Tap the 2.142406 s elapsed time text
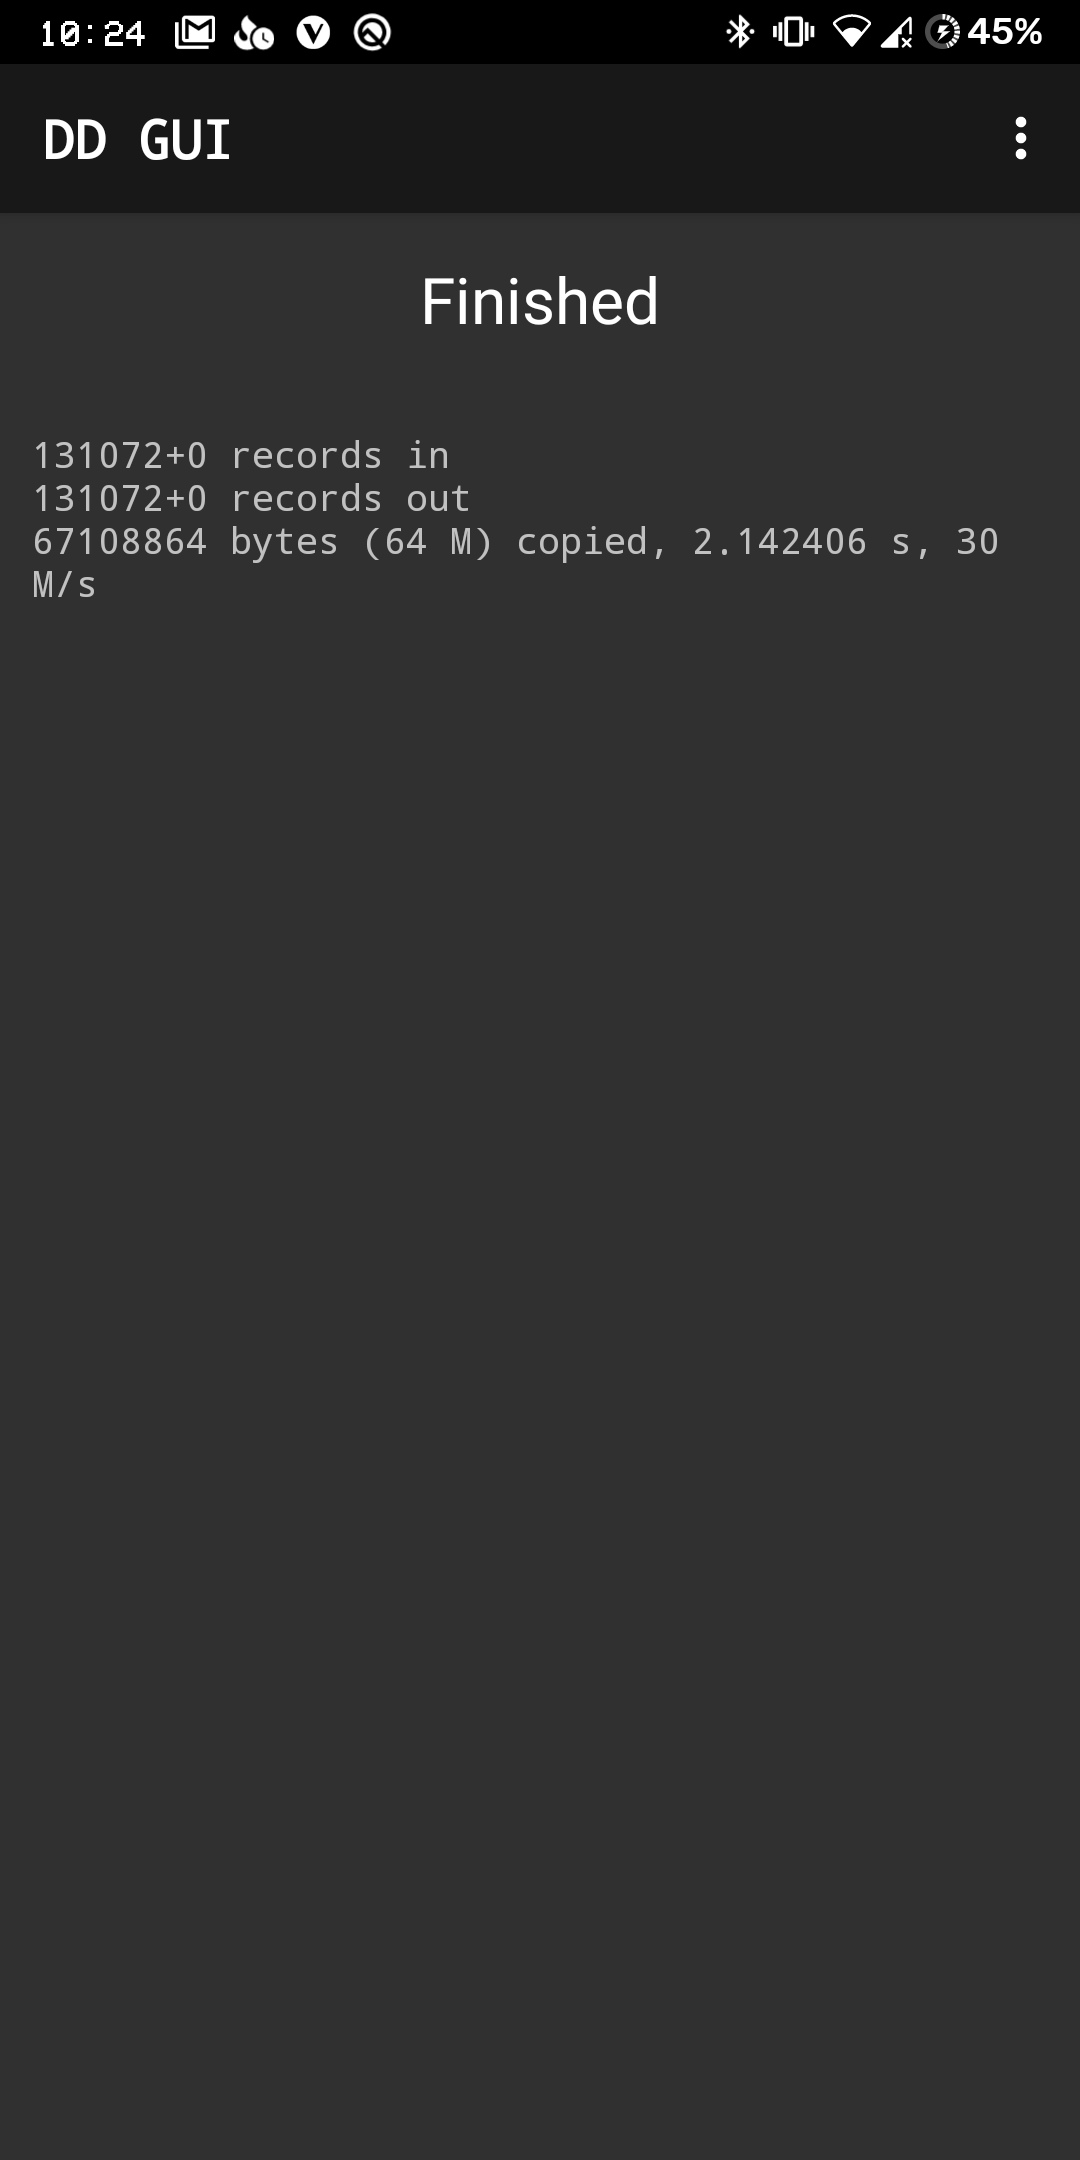Viewport: 1080px width, 2160px height. [x=801, y=542]
